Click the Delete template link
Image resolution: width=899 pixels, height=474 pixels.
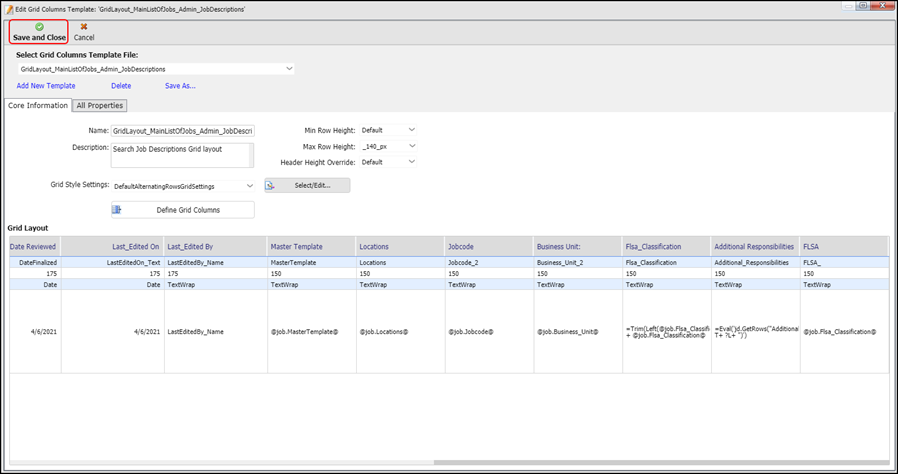(x=121, y=86)
